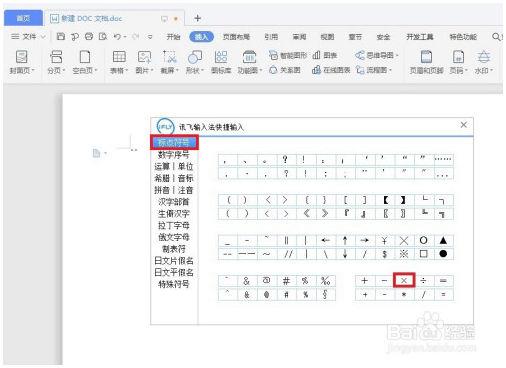Insert the …… six-dot ellipsis symbol
The height and width of the screenshot is (368, 506).
point(443,160)
